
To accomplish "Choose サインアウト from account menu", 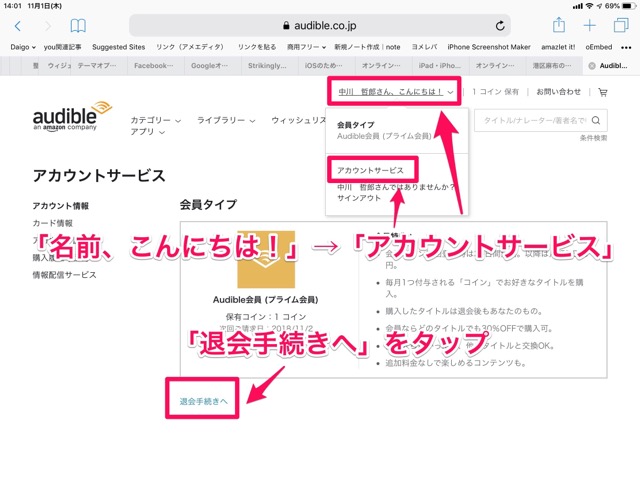I will tap(358, 197).
